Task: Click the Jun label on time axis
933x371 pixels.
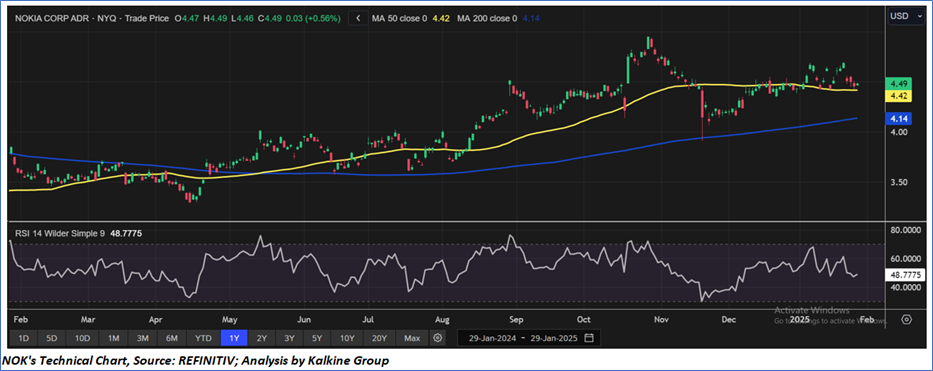Action: click(x=304, y=319)
